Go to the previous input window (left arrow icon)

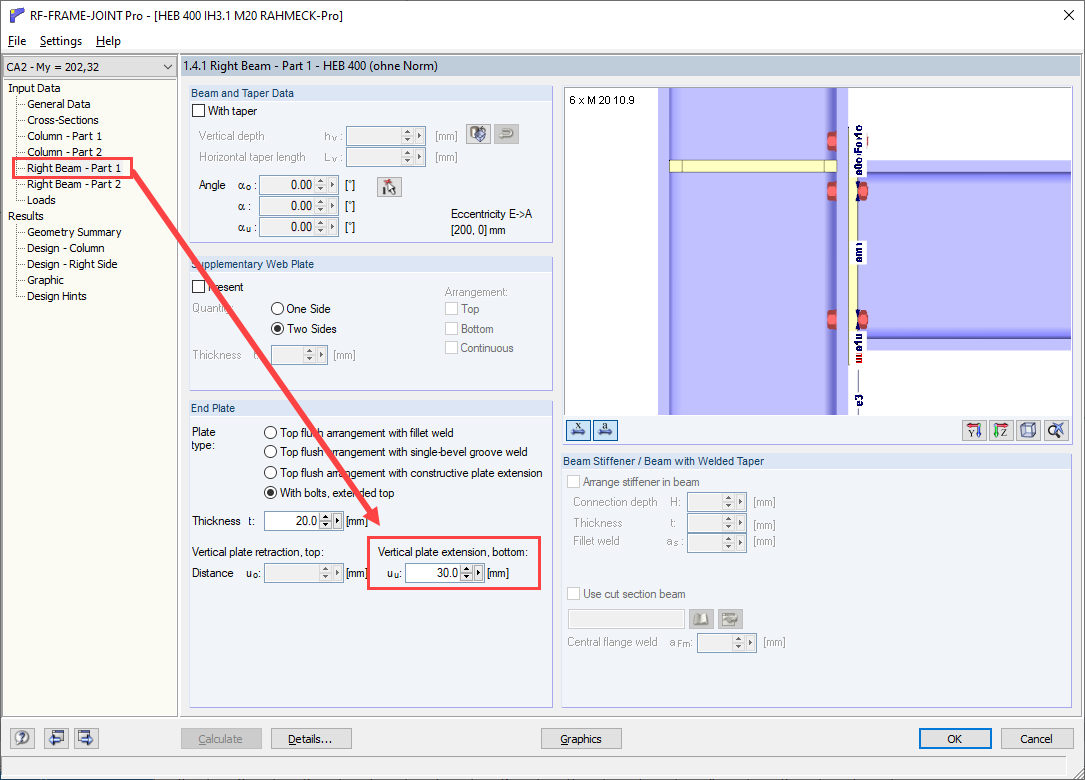(56, 738)
